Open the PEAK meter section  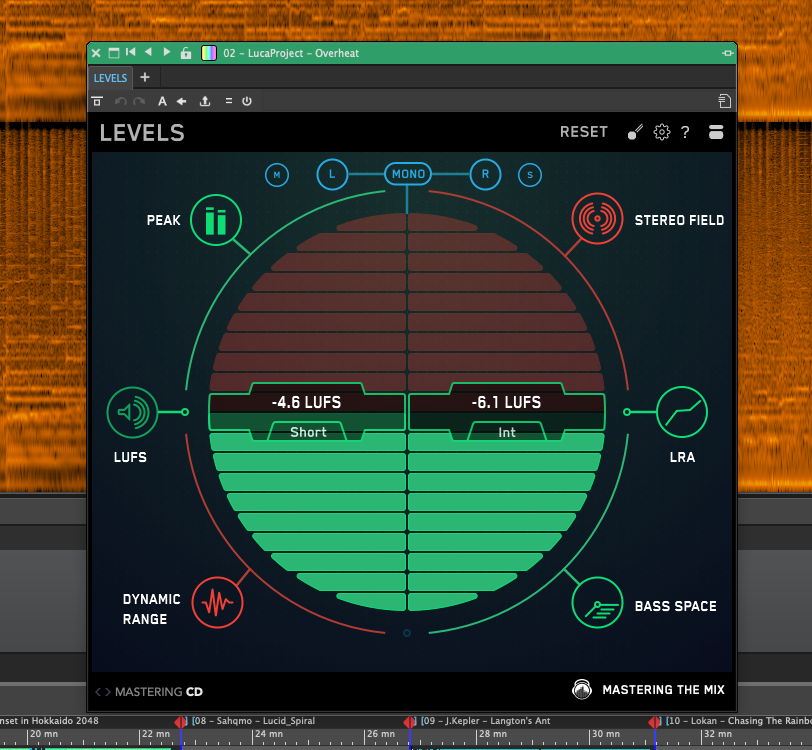point(216,220)
